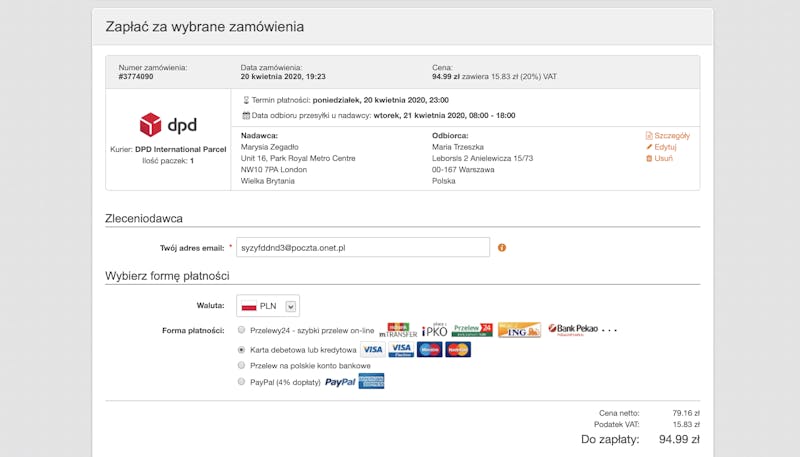Click the dropdown arrow next to PLN
Image resolution: width=800 pixels, height=457 pixels.
pyautogui.click(x=291, y=307)
